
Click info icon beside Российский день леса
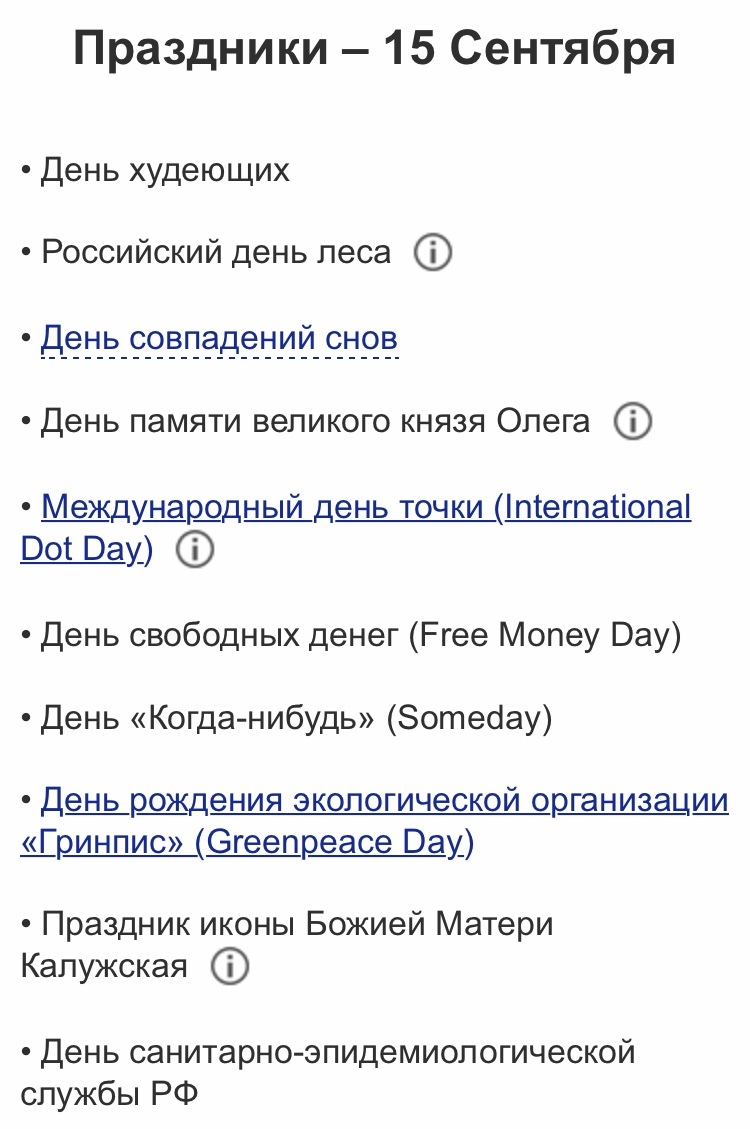coord(433,253)
